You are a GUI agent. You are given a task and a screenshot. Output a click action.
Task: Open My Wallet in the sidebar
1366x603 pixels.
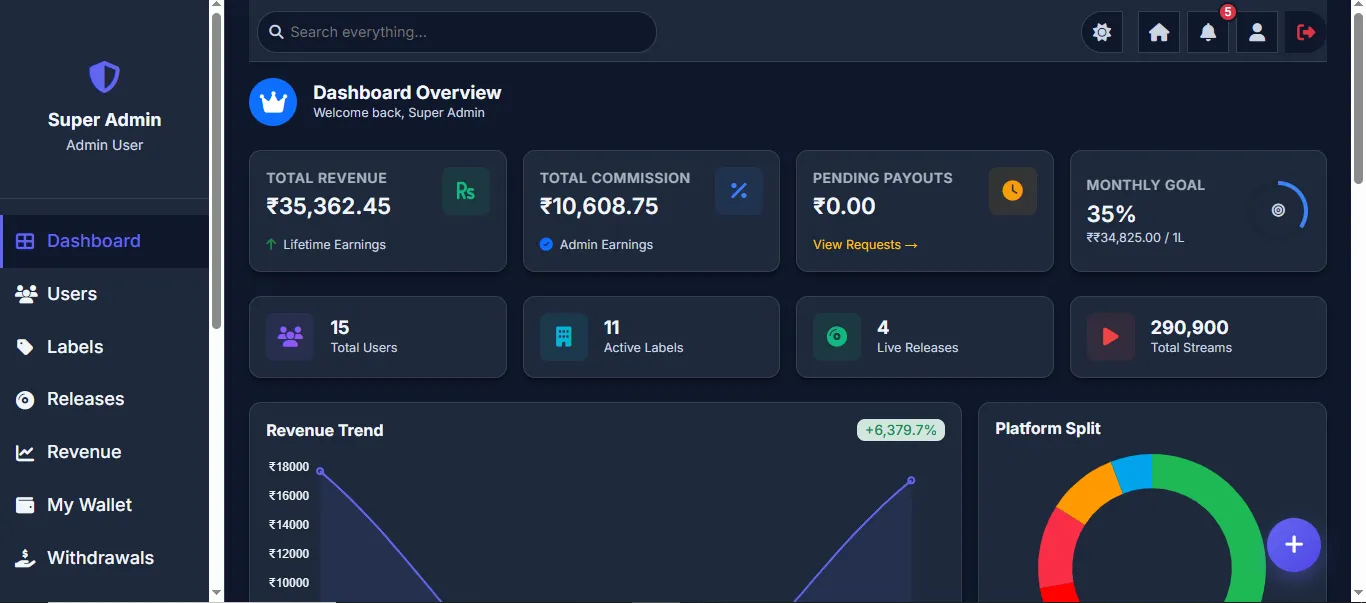(104, 505)
